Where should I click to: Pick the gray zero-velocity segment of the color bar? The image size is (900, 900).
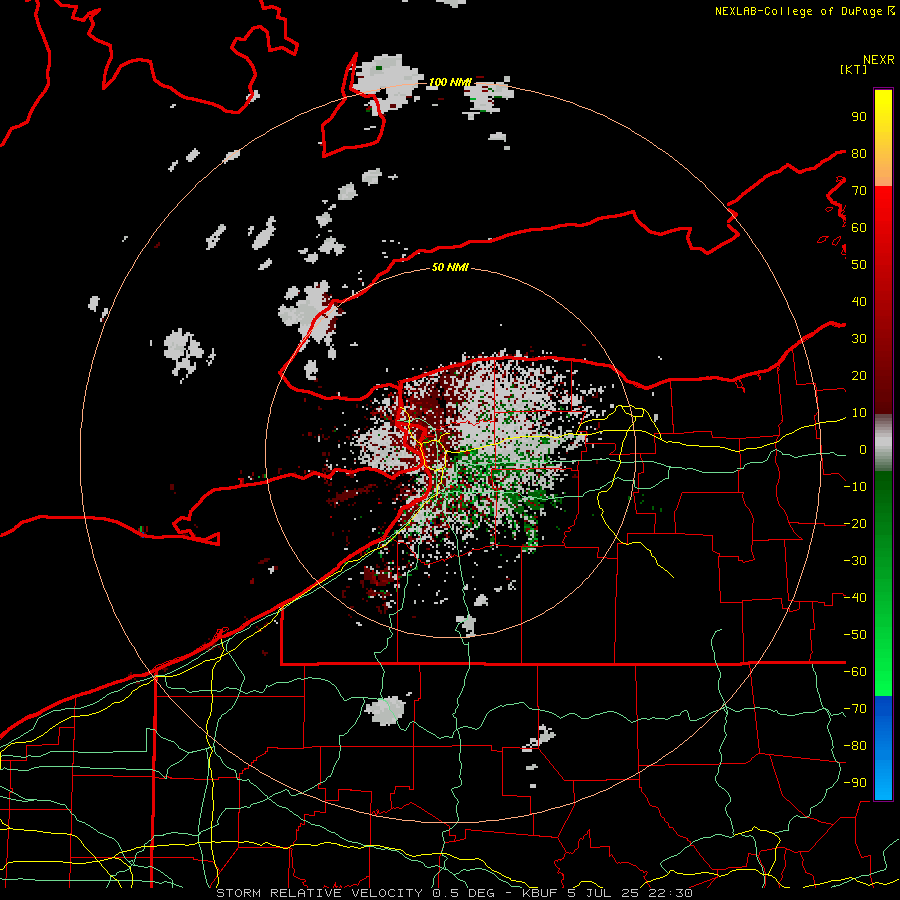(883, 443)
